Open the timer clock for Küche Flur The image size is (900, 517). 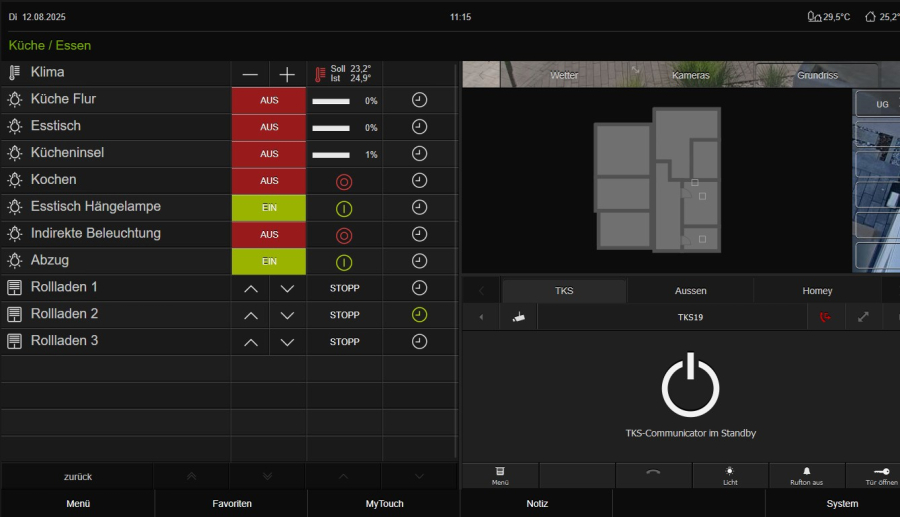point(420,100)
